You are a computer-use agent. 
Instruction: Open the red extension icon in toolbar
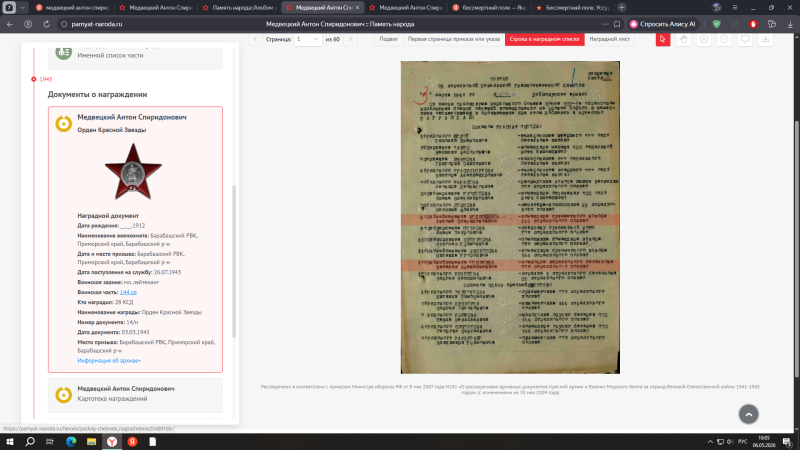point(753,24)
